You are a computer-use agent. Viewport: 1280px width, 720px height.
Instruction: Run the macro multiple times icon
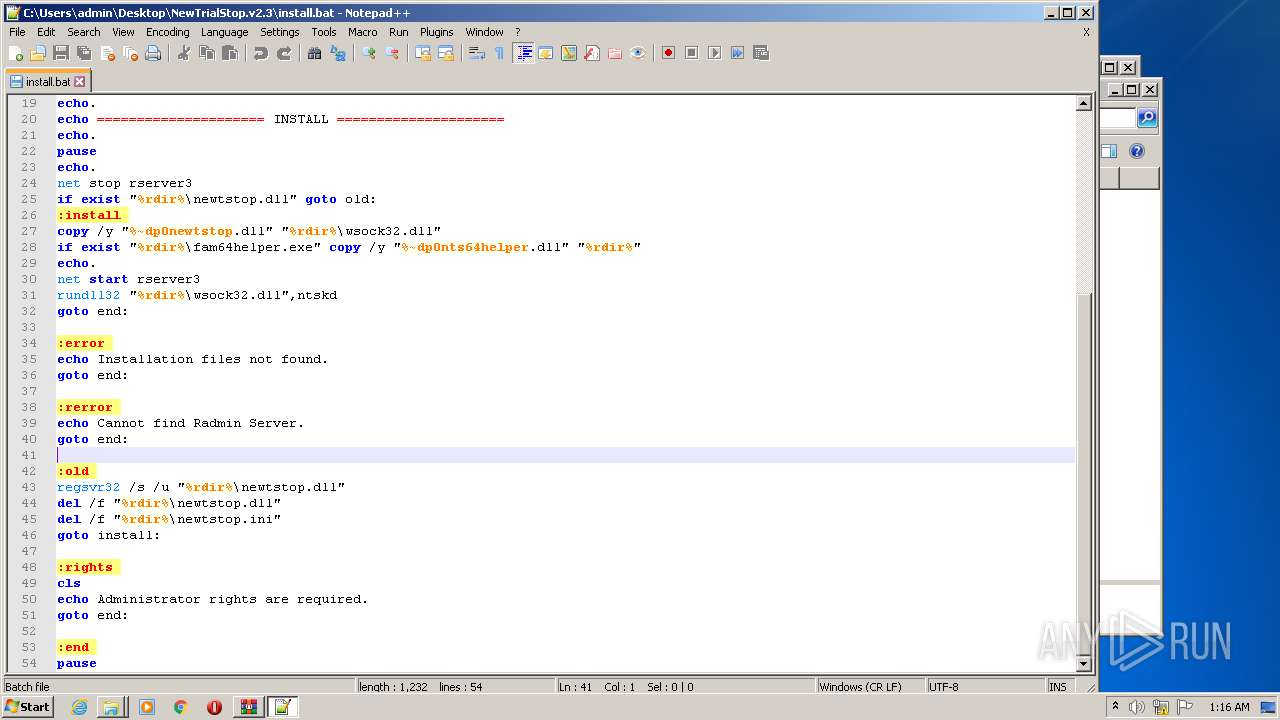pos(737,53)
